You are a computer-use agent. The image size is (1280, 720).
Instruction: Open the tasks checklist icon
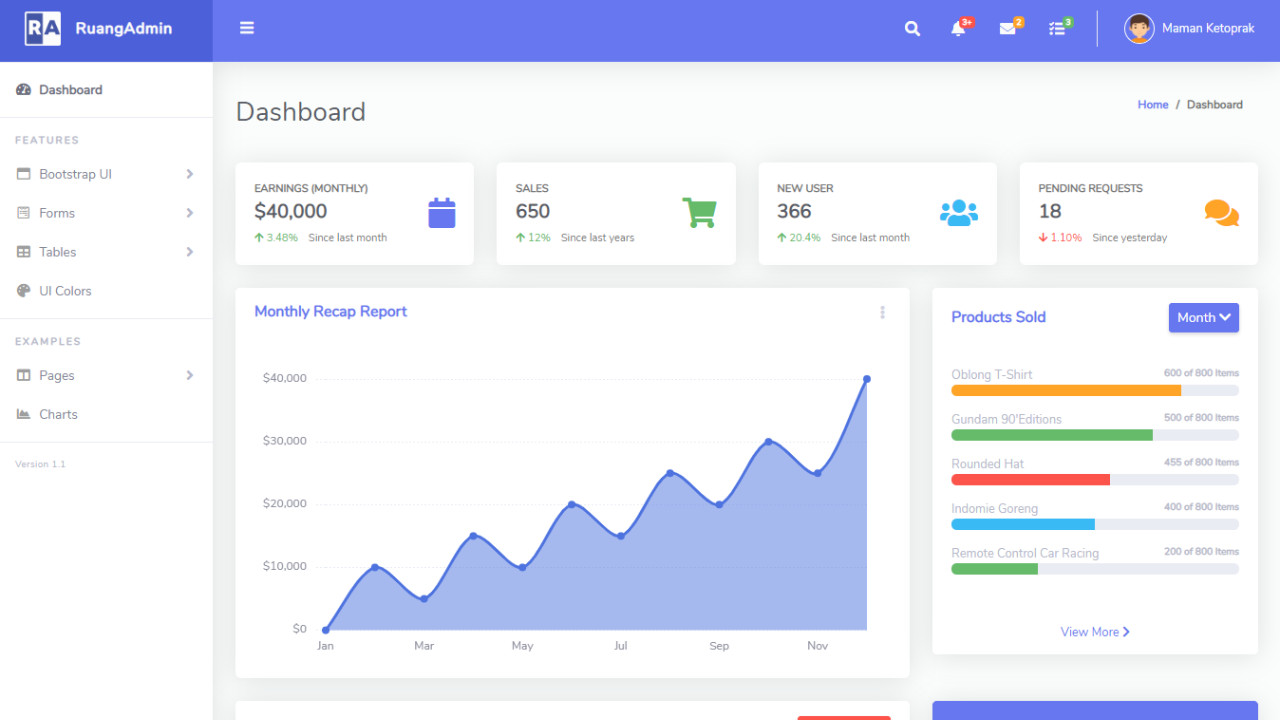1057,29
